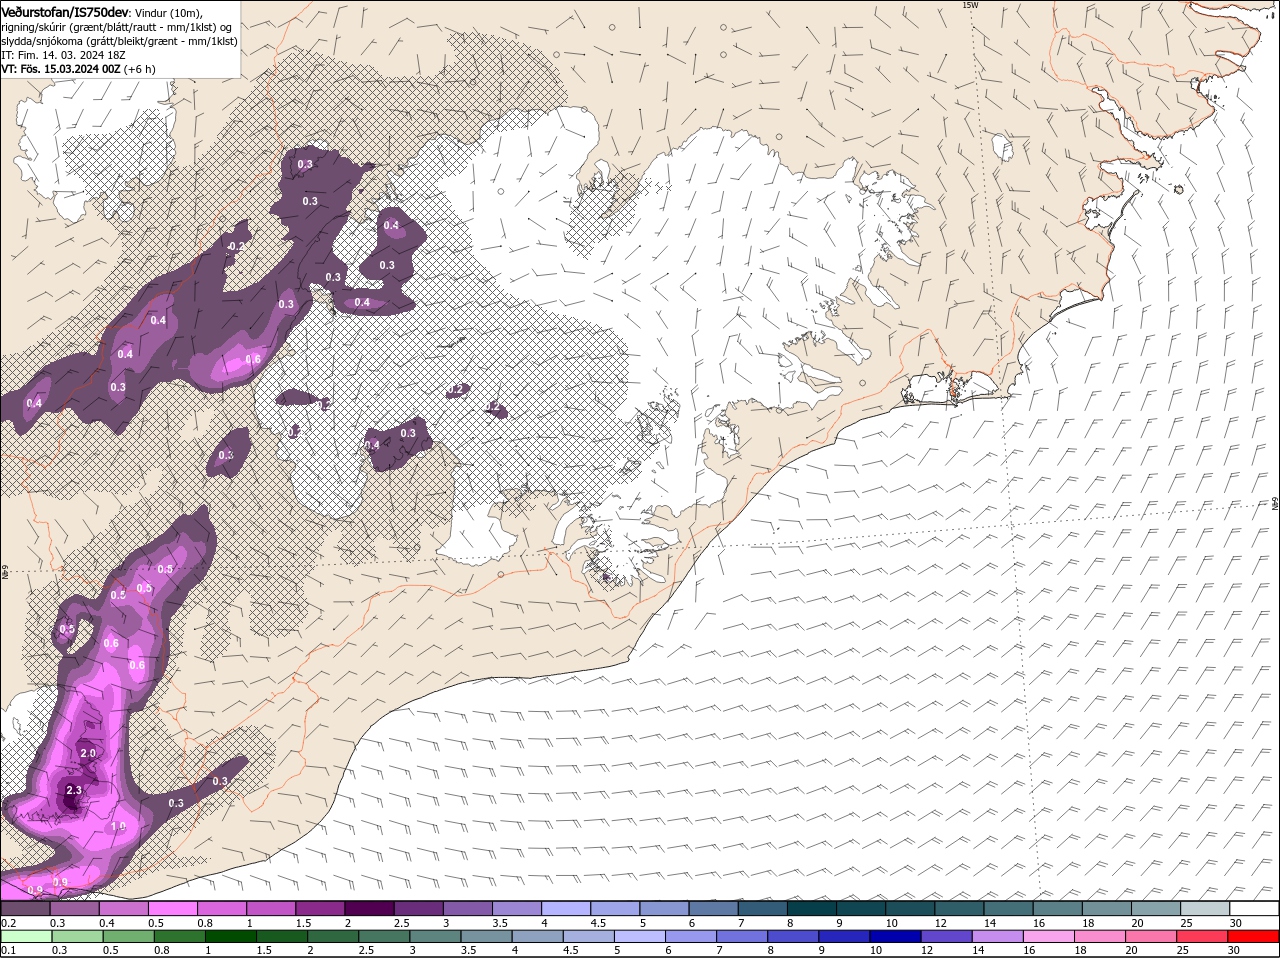
Task: Click the 'Veðurstofan/IS750dev' title text
Action: [65, 12]
